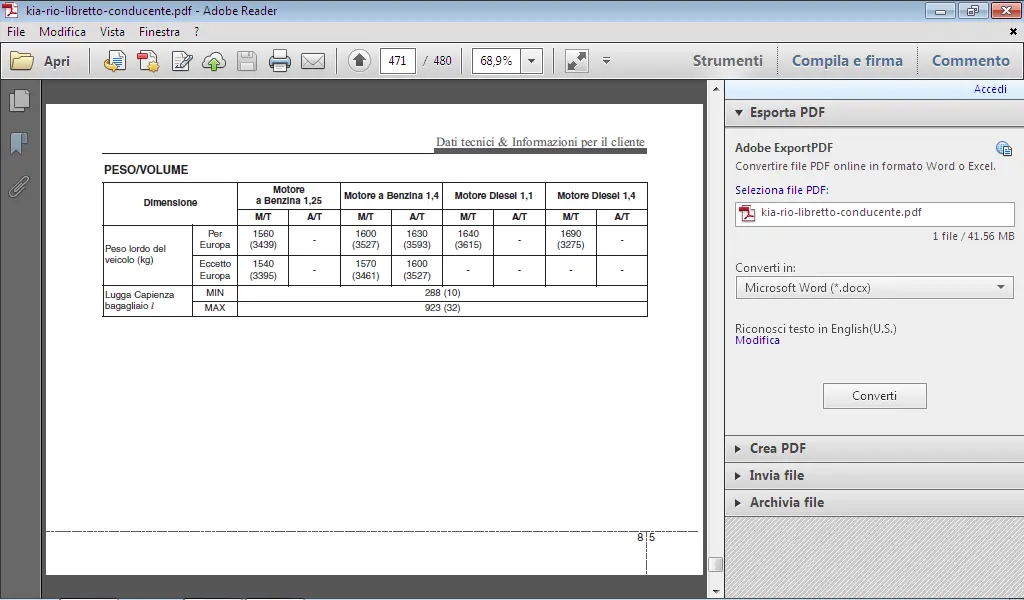Click the PESO/VOLUME heading
Viewport: 1024px width, 600px height.
[146, 170]
